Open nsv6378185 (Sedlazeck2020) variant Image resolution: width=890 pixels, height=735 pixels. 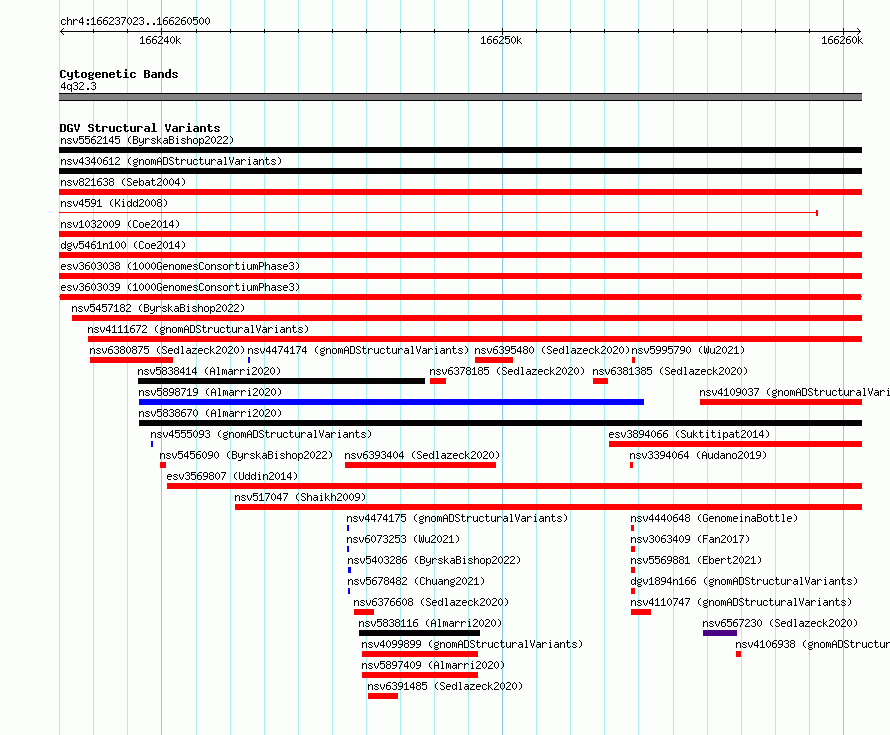(507, 371)
